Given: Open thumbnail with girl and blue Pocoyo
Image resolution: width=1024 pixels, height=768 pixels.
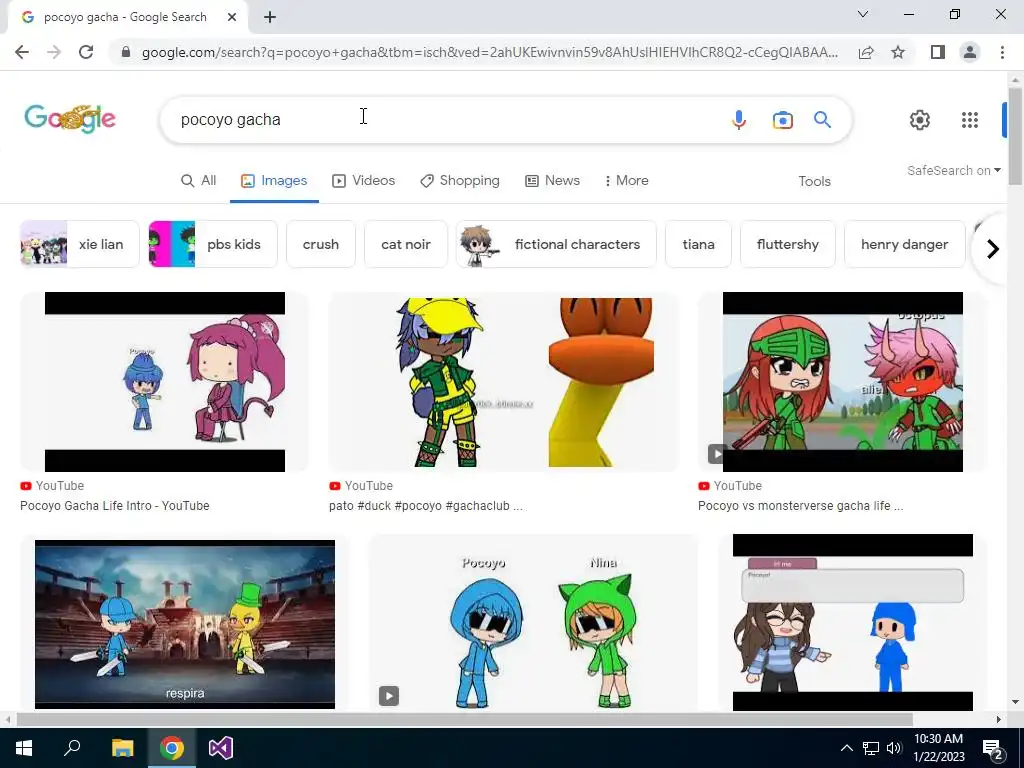Looking at the screenshot, I should [852, 624].
